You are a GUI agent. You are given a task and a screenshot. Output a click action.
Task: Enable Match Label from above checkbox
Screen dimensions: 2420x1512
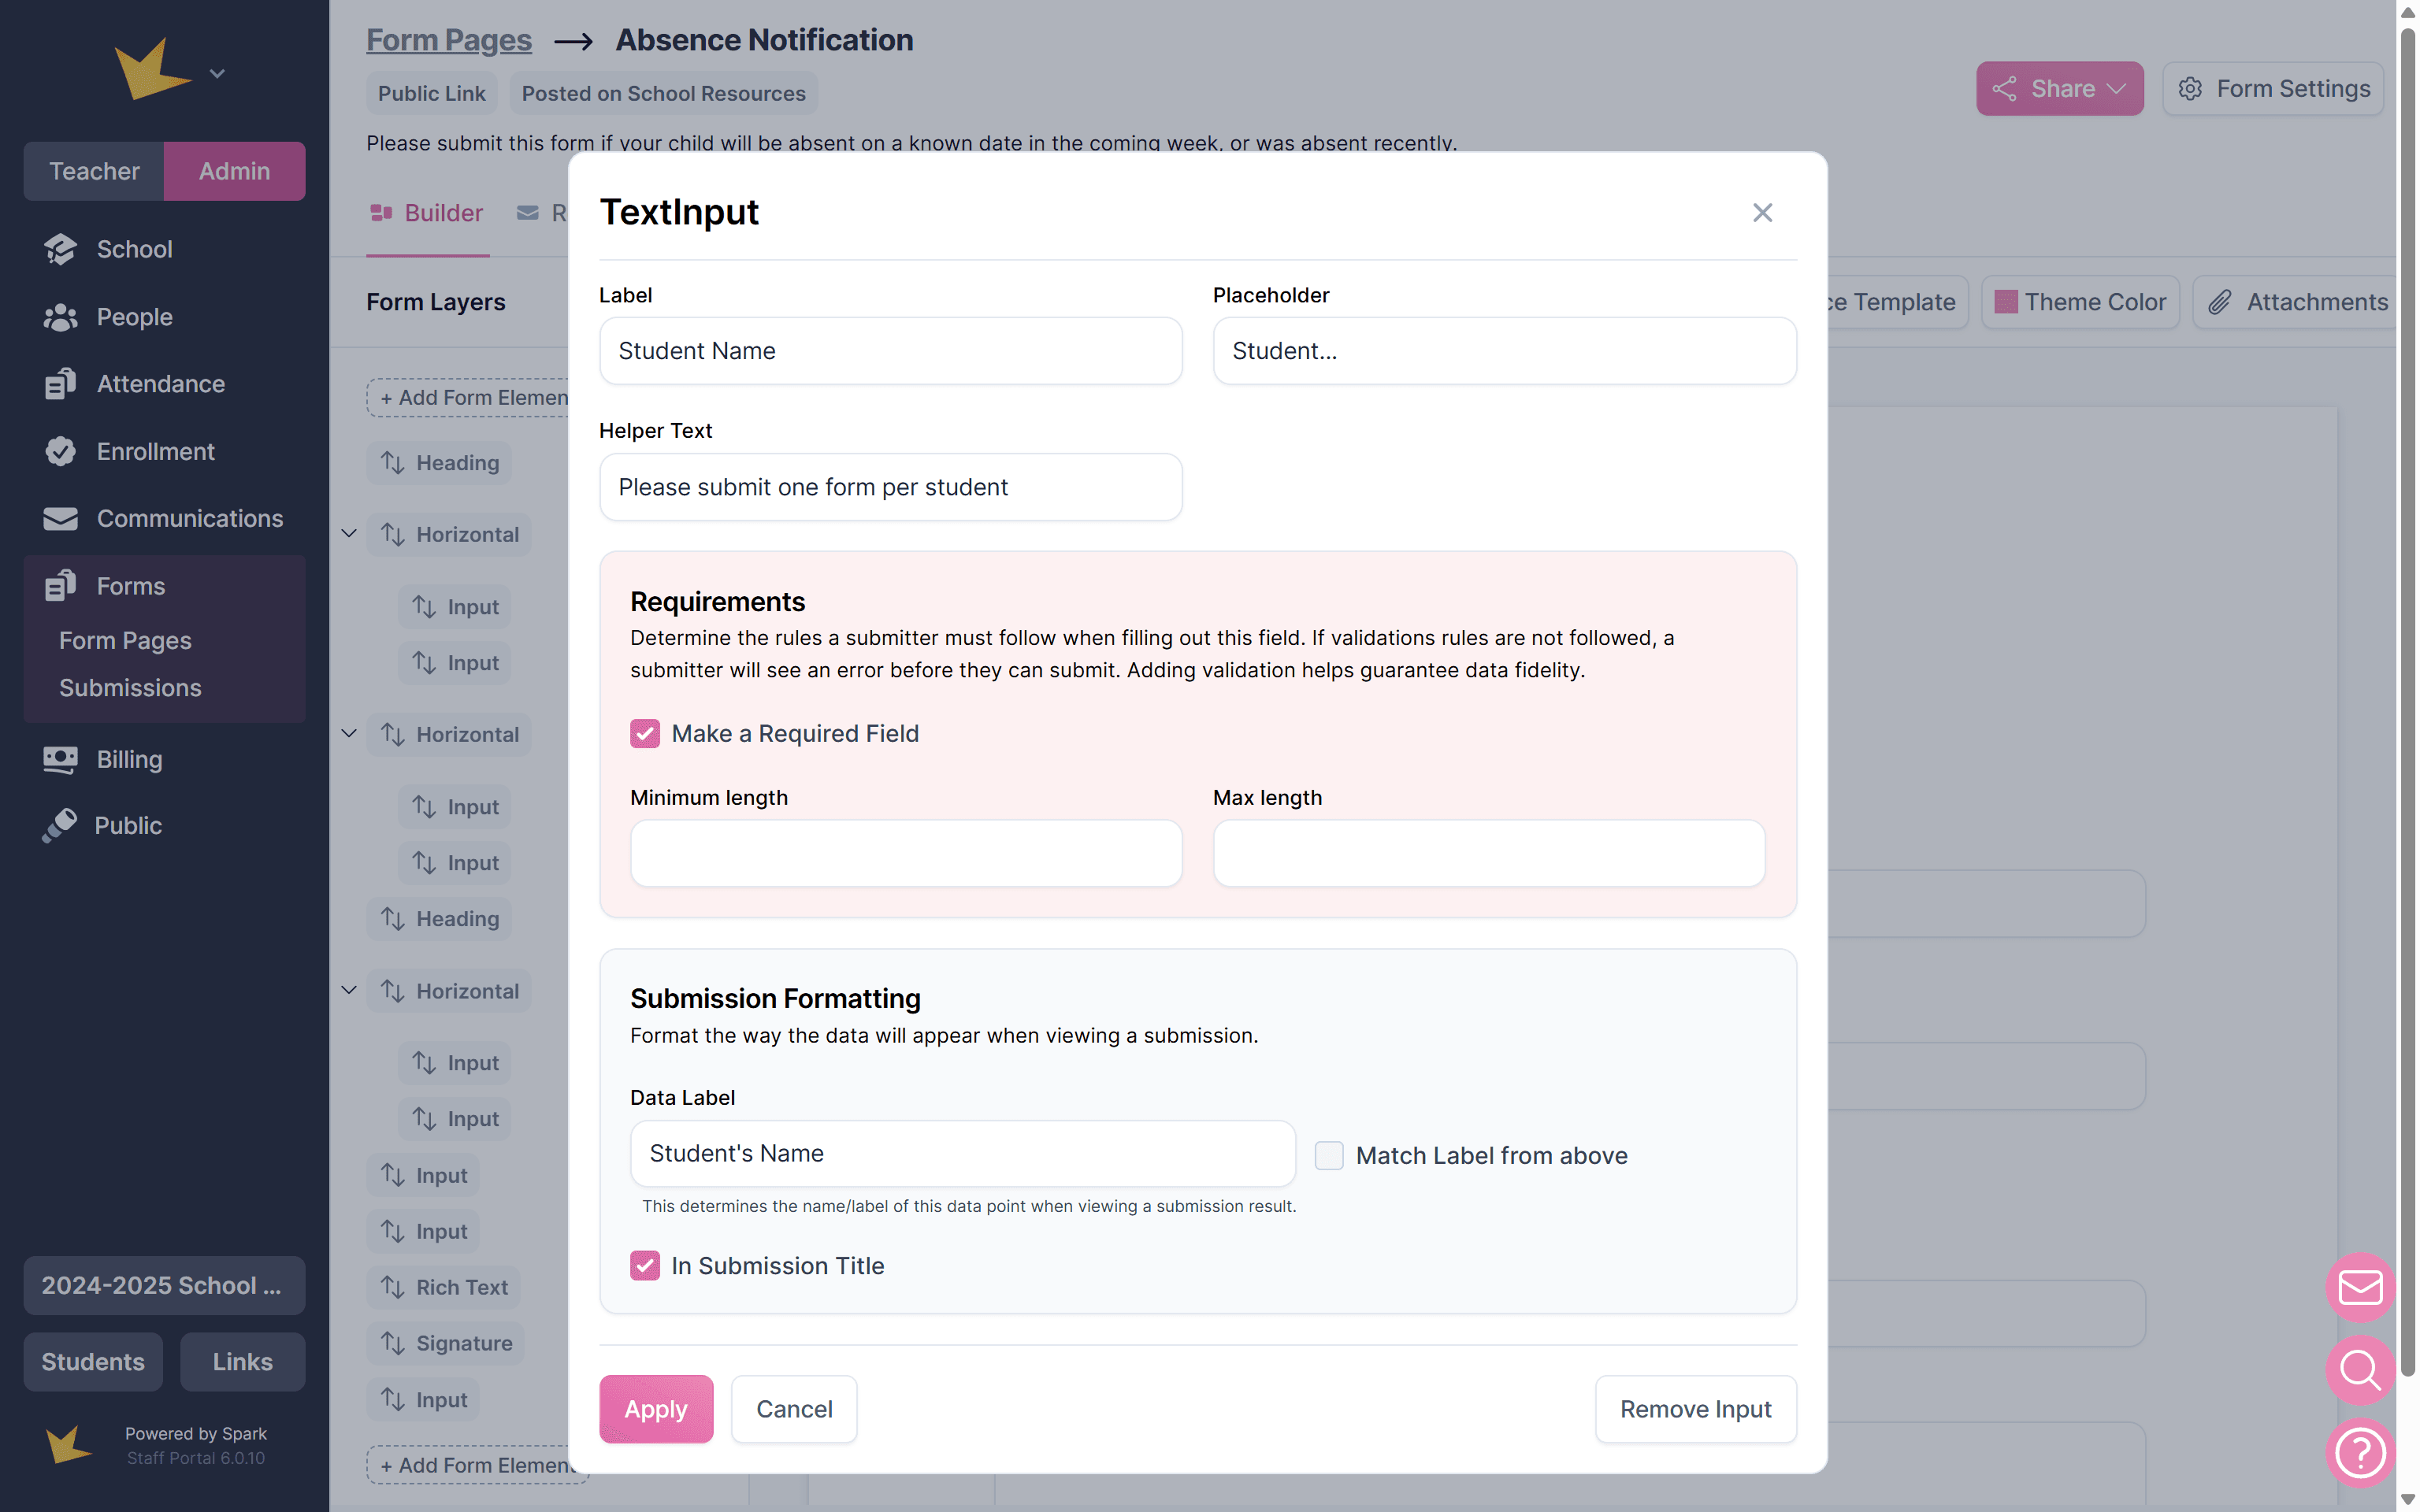coord(1329,1155)
